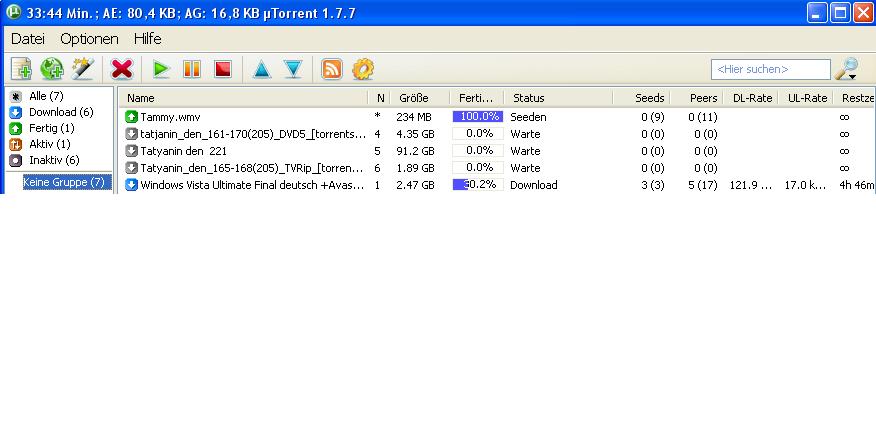Select the 'Tatyanin den 221' torrent
Viewport: 876px width, 432px height.
tap(497, 151)
